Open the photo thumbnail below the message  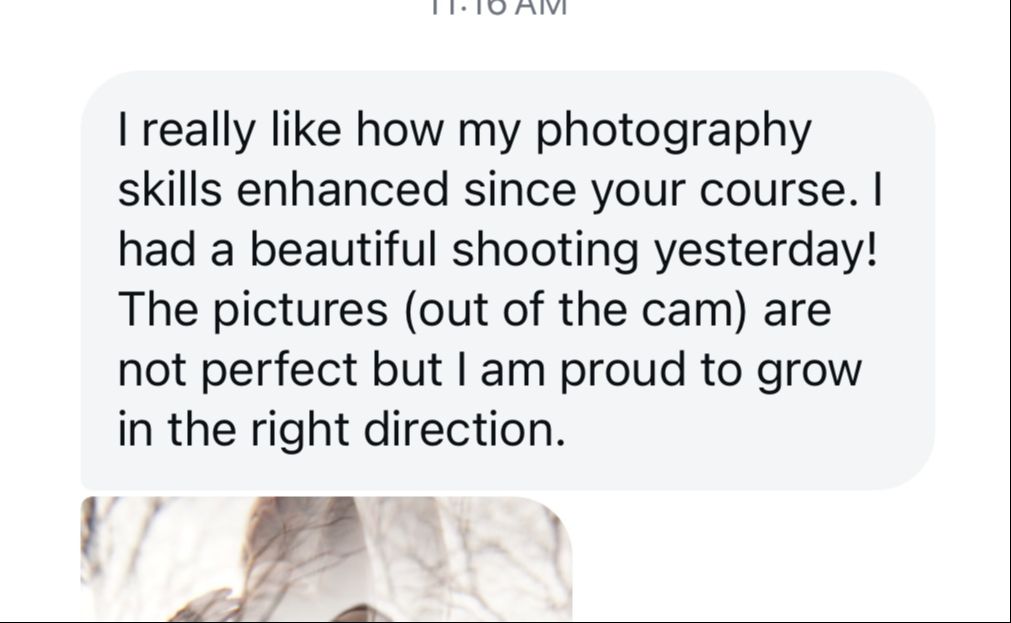click(326, 558)
